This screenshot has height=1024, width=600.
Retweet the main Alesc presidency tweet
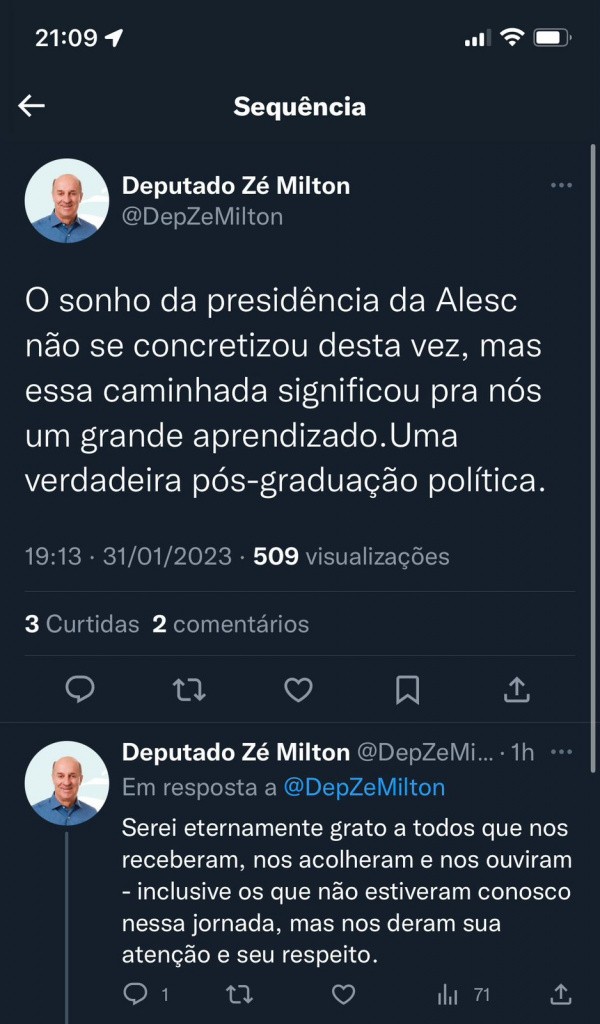(189, 689)
